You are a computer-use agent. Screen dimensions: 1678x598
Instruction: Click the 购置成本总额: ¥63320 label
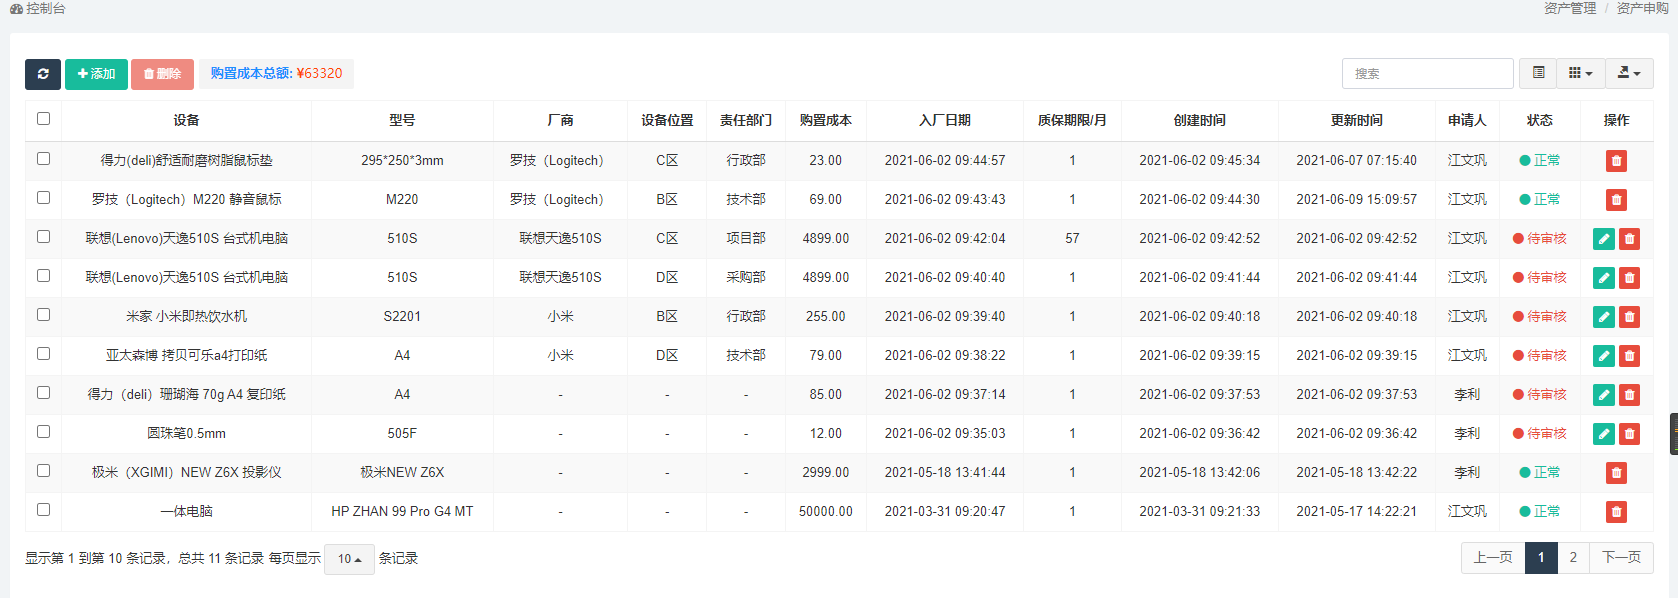tap(276, 74)
